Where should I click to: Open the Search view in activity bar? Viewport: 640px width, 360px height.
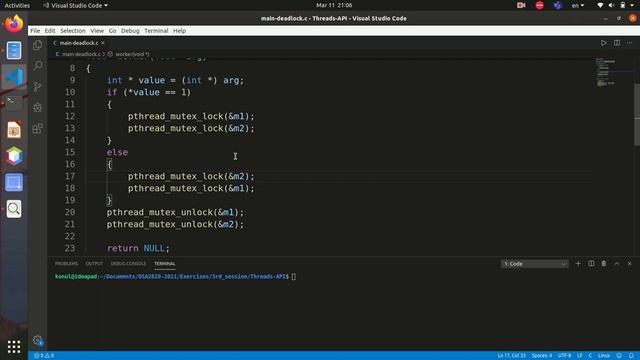click(x=38, y=66)
